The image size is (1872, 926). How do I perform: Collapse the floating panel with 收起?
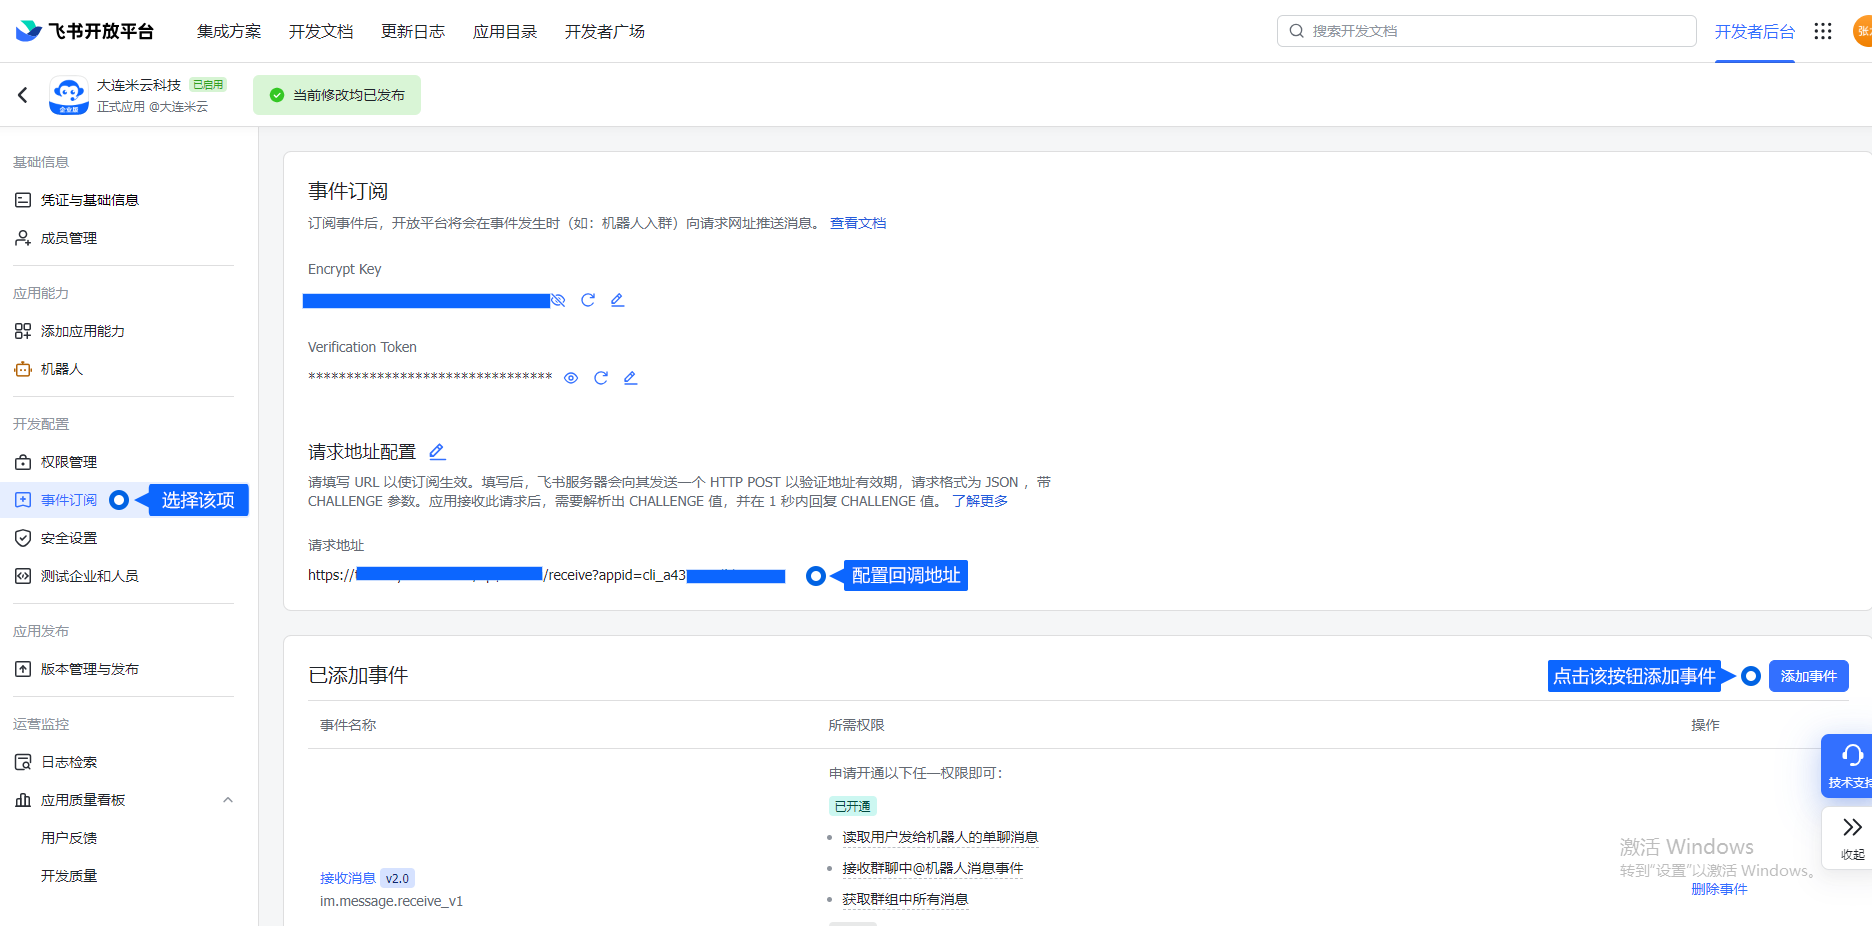pos(1851,837)
